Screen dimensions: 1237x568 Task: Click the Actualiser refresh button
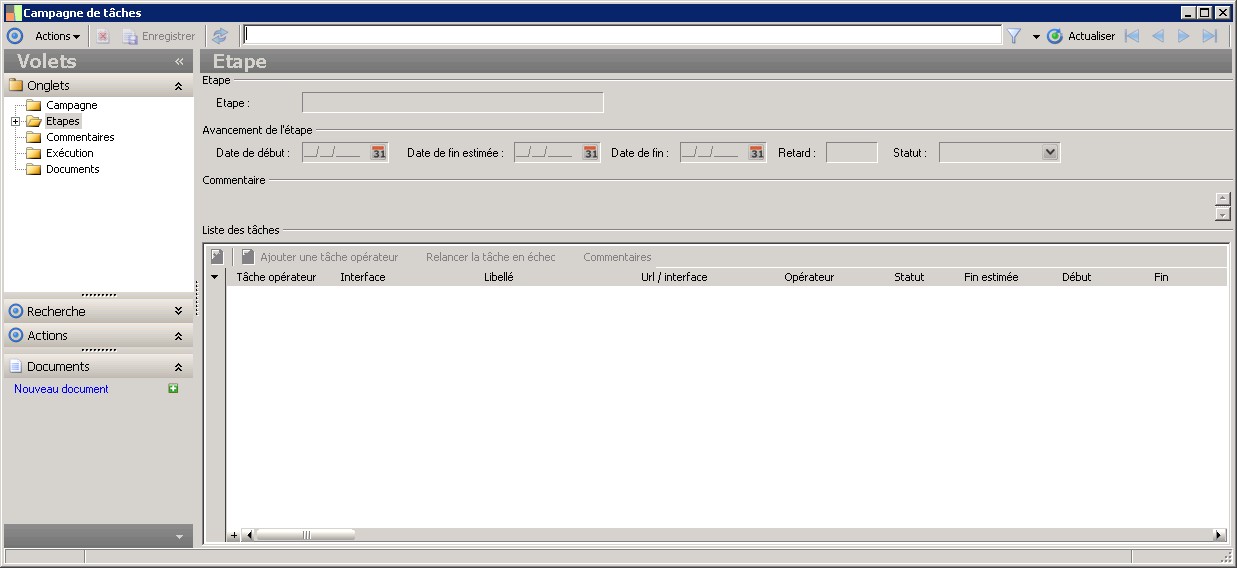pos(1081,36)
